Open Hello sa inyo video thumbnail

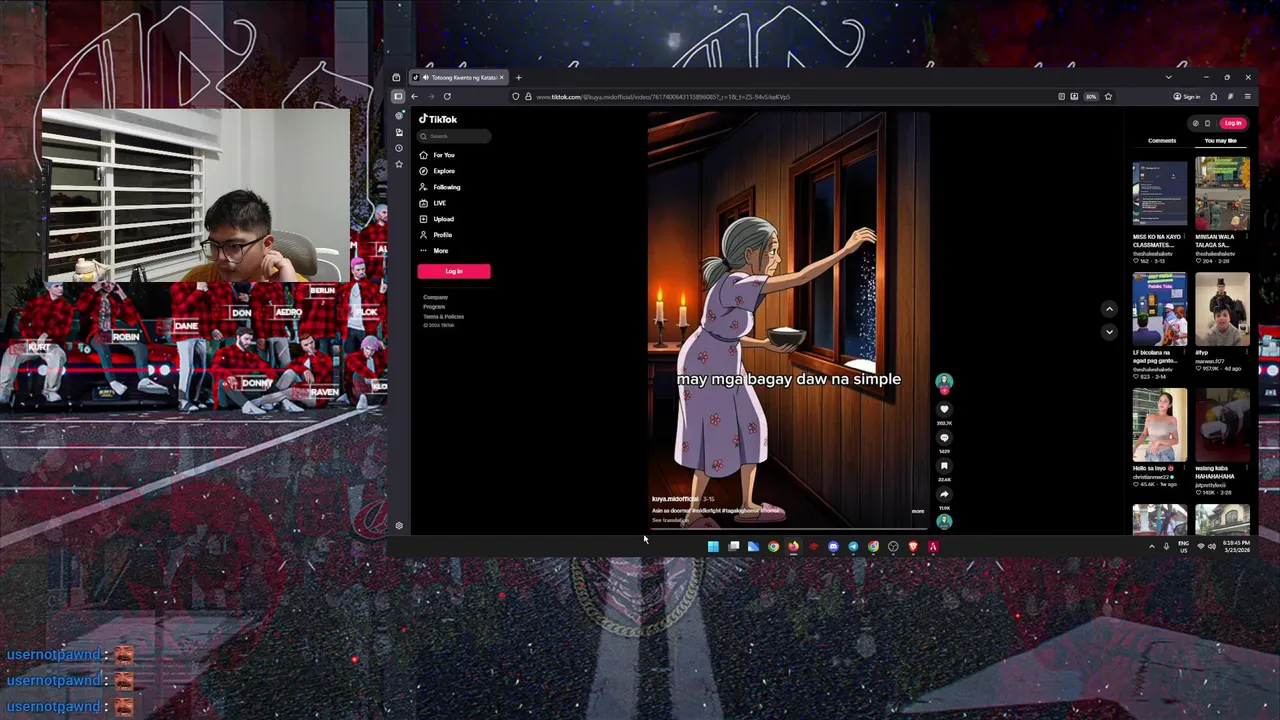pyautogui.click(x=1160, y=425)
